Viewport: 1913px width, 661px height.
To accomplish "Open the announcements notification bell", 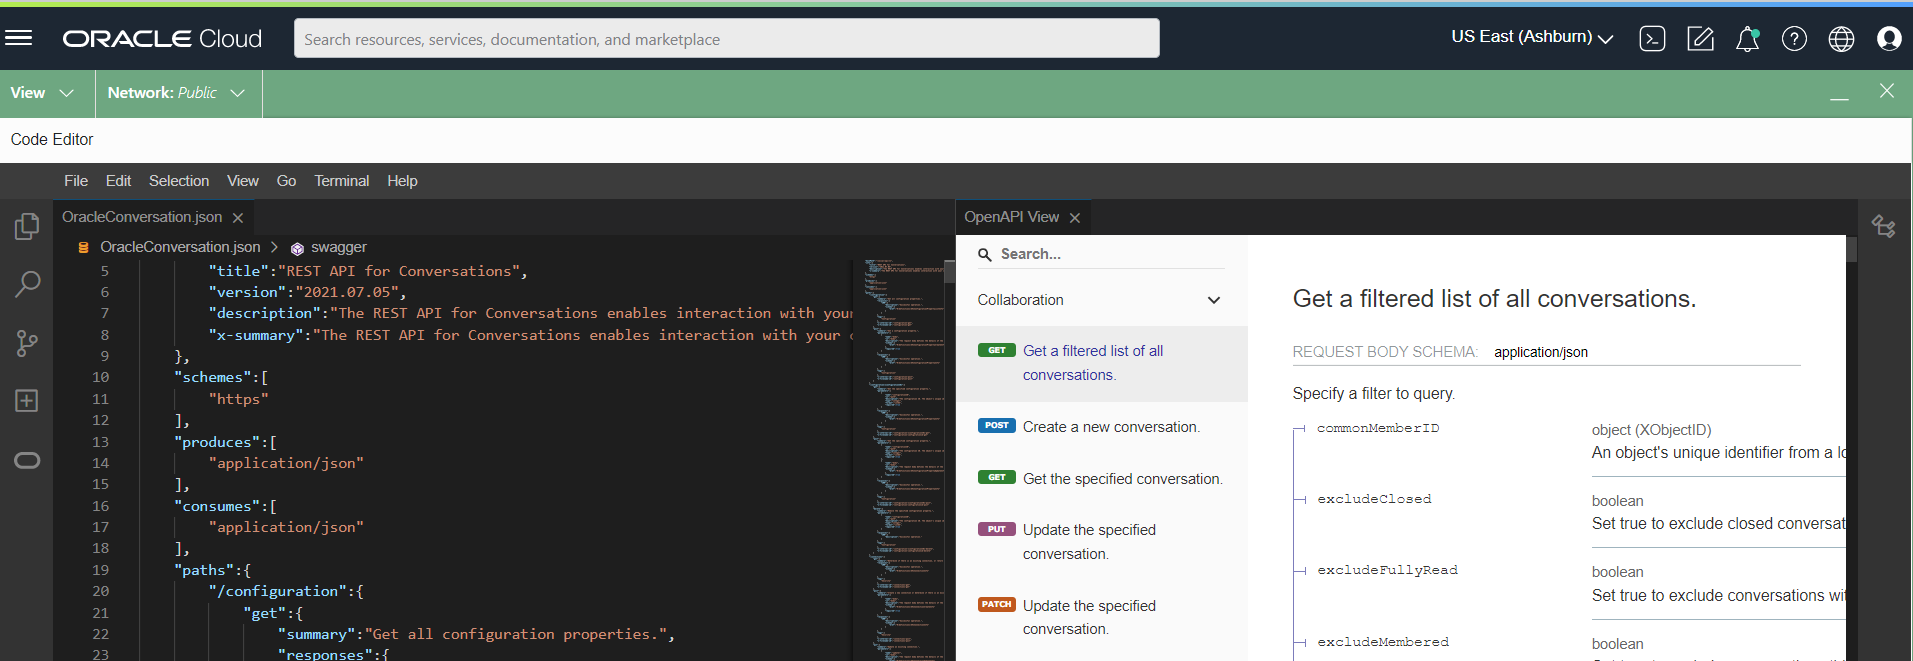I will pyautogui.click(x=1747, y=39).
